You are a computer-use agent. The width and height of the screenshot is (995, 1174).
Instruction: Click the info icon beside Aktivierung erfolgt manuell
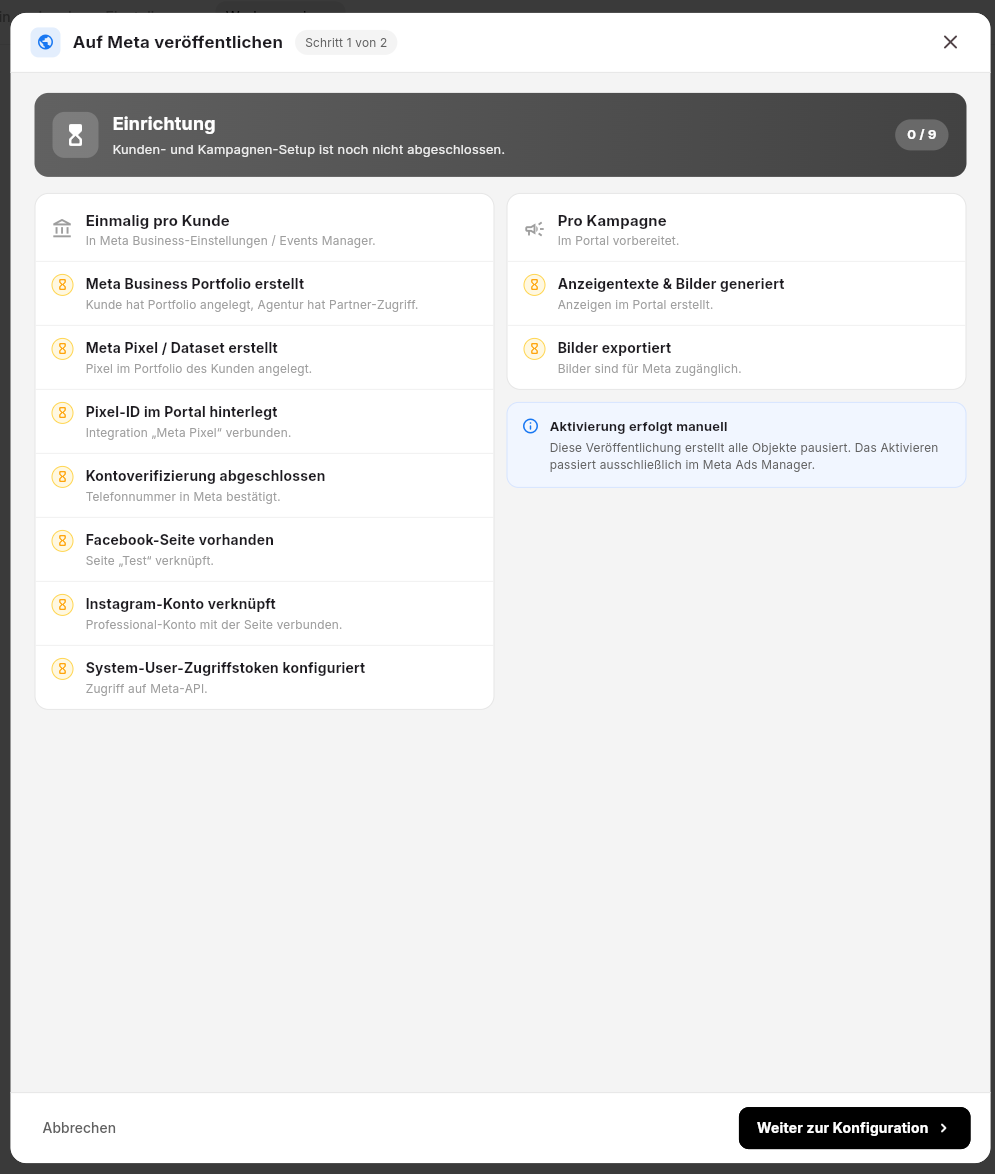530,426
